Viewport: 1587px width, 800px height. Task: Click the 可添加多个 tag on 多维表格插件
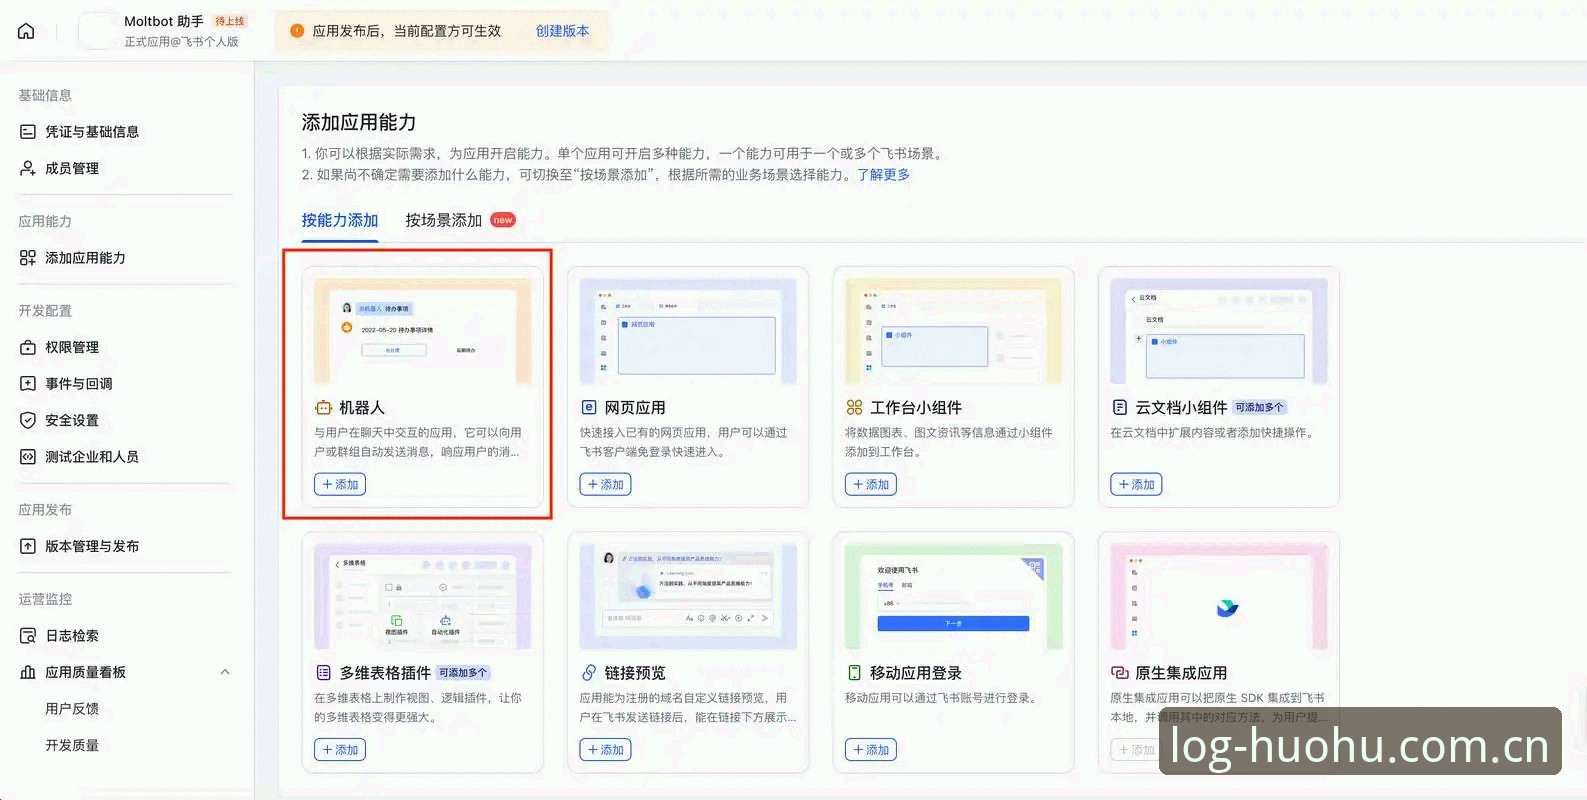pos(464,673)
